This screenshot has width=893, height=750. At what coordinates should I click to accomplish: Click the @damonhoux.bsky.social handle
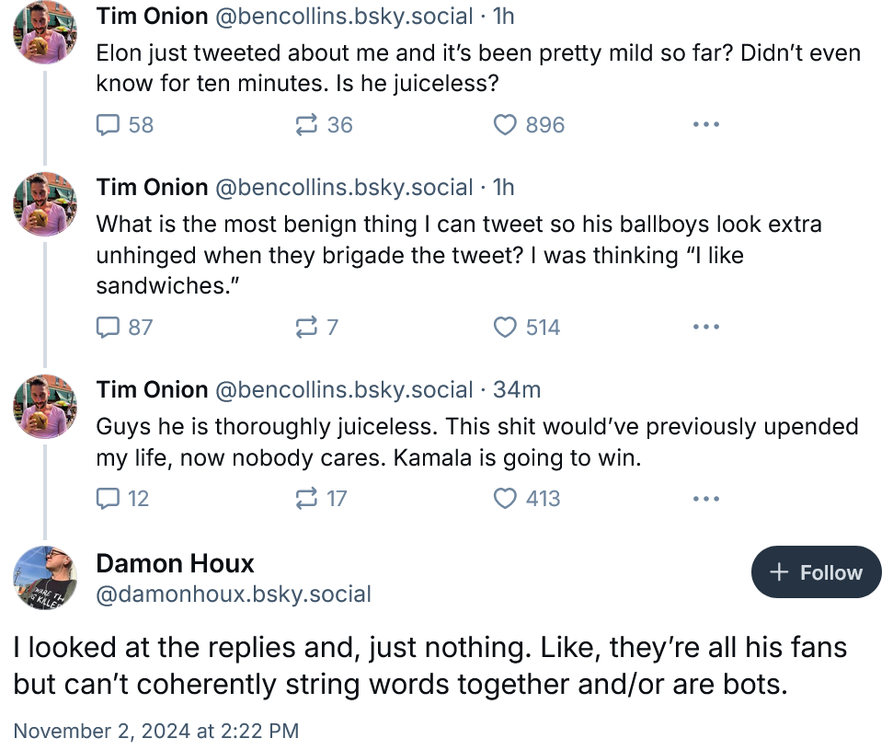point(233,594)
